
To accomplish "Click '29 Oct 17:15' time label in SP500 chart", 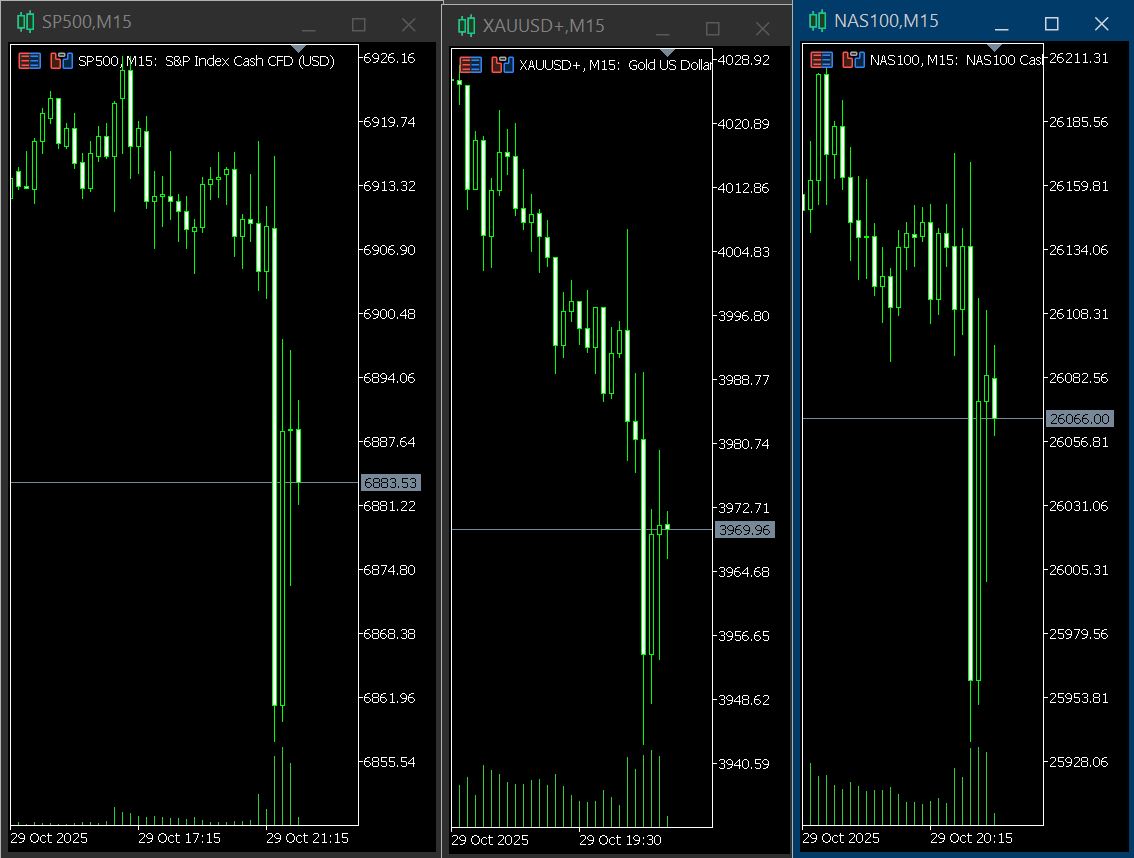I will 179,838.
